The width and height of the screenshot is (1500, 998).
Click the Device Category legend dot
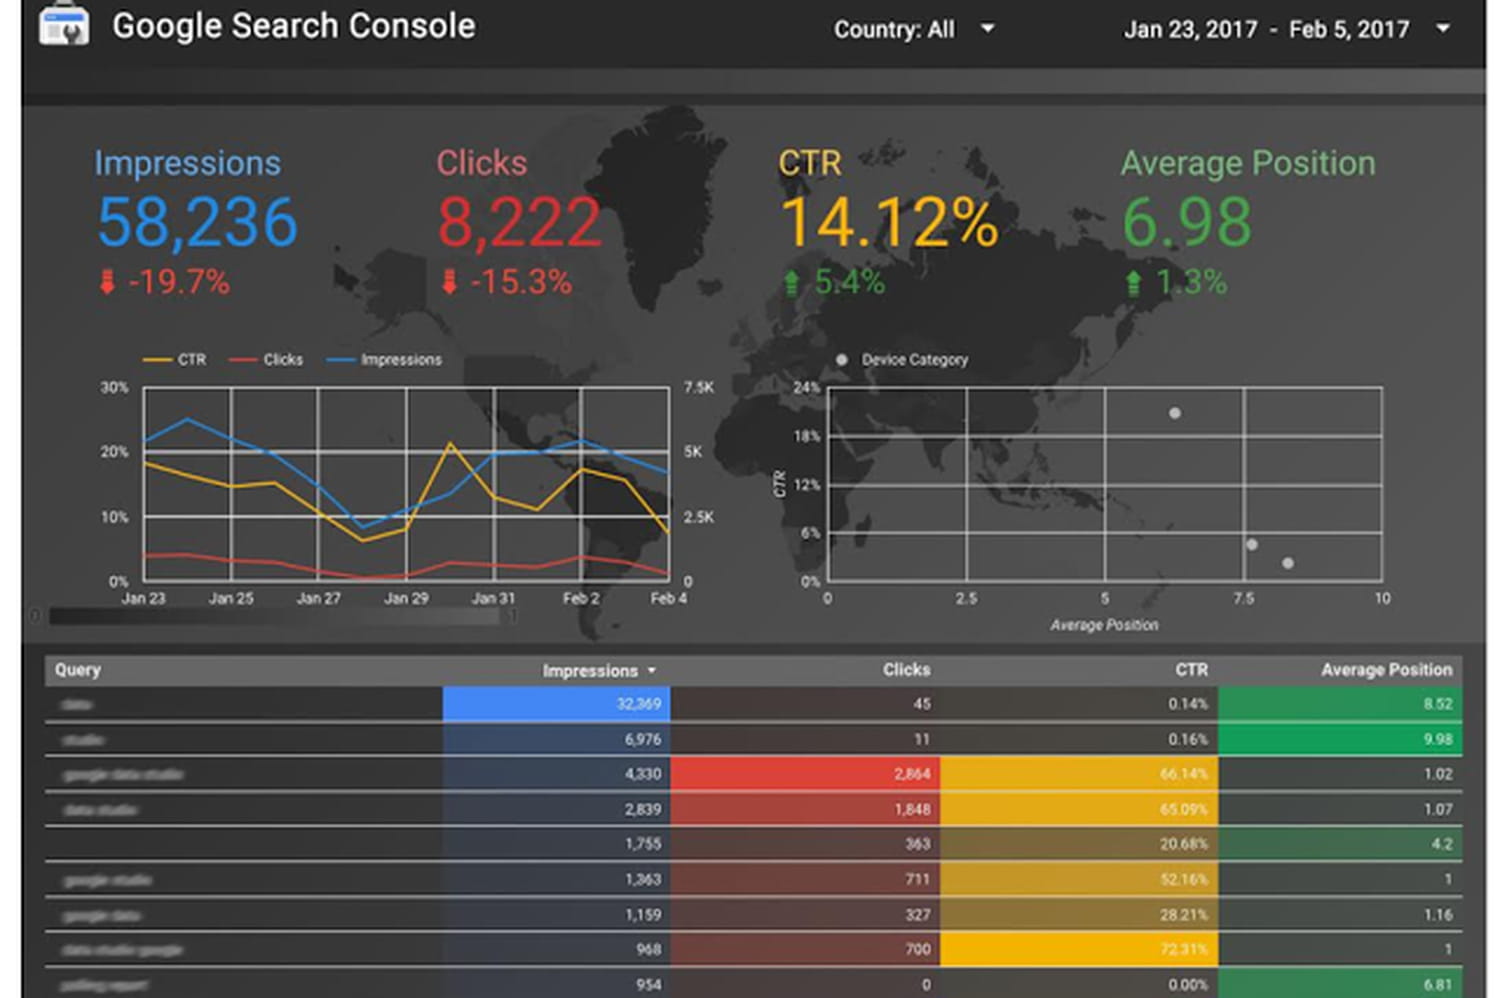tap(842, 360)
